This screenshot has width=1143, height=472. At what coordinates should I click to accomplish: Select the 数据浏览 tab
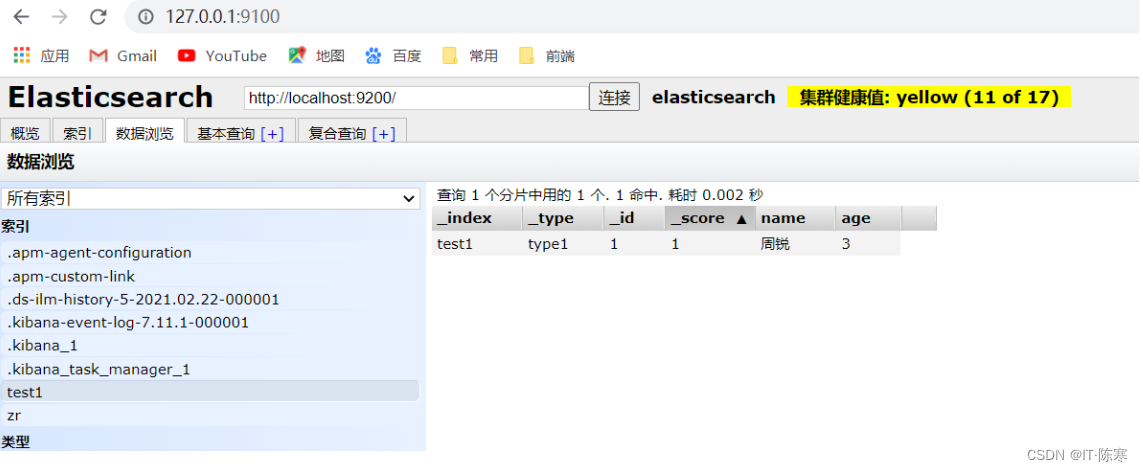tap(144, 133)
